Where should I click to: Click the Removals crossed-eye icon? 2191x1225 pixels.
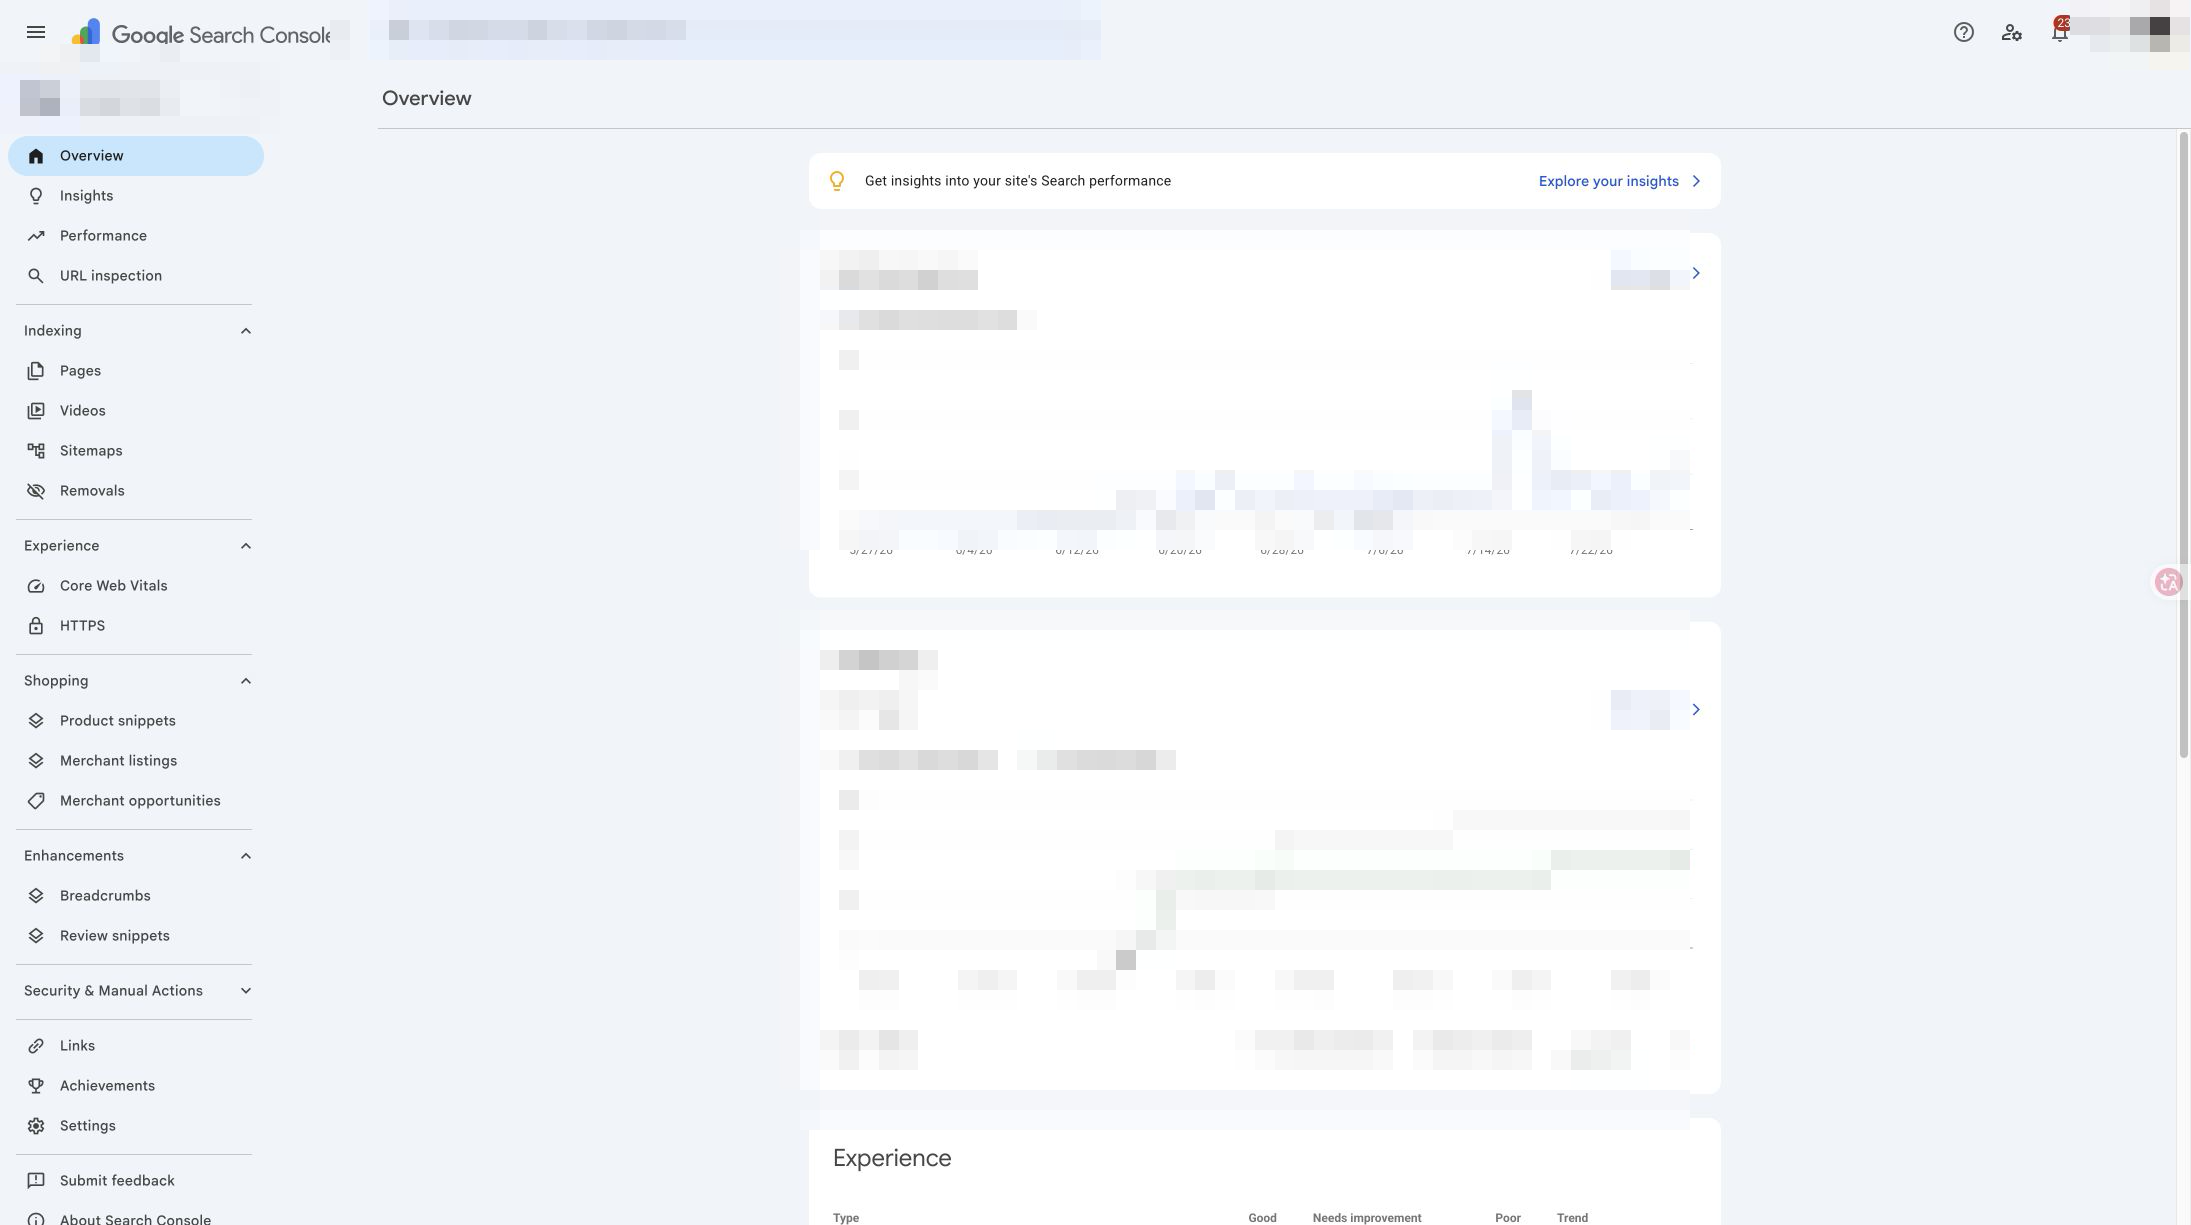click(x=36, y=491)
